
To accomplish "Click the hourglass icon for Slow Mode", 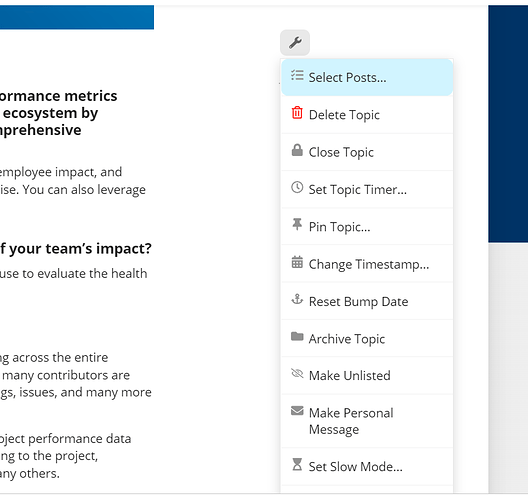I will (297, 464).
